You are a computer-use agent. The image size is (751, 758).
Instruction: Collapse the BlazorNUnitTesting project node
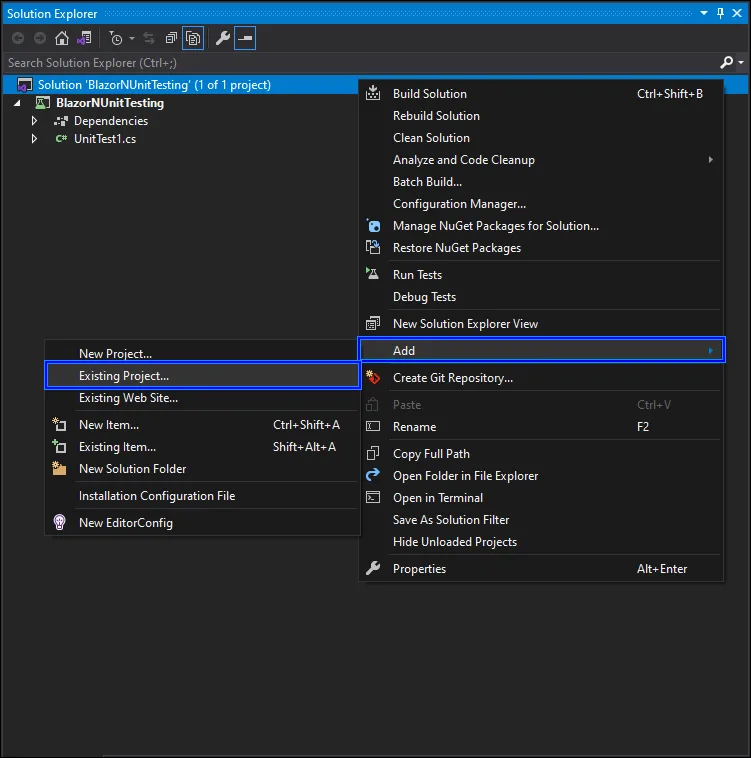pyautogui.click(x=17, y=103)
